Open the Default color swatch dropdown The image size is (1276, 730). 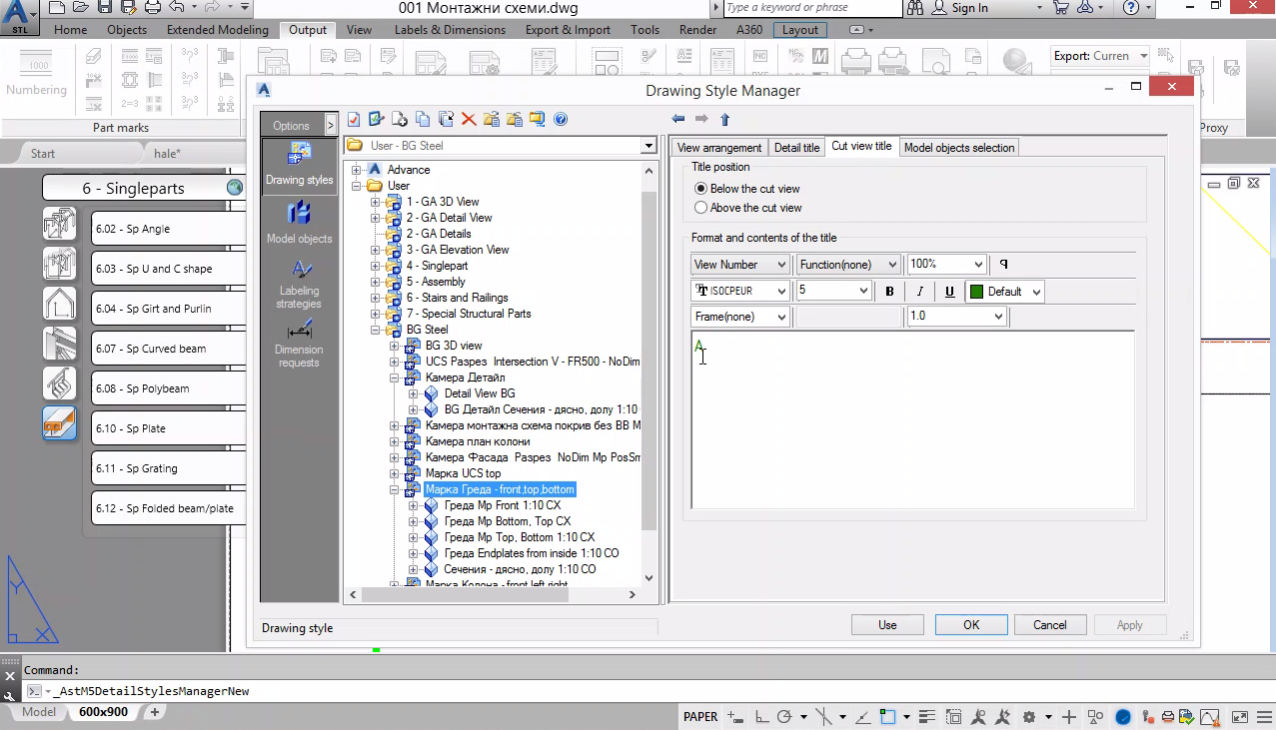[x=1005, y=291]
